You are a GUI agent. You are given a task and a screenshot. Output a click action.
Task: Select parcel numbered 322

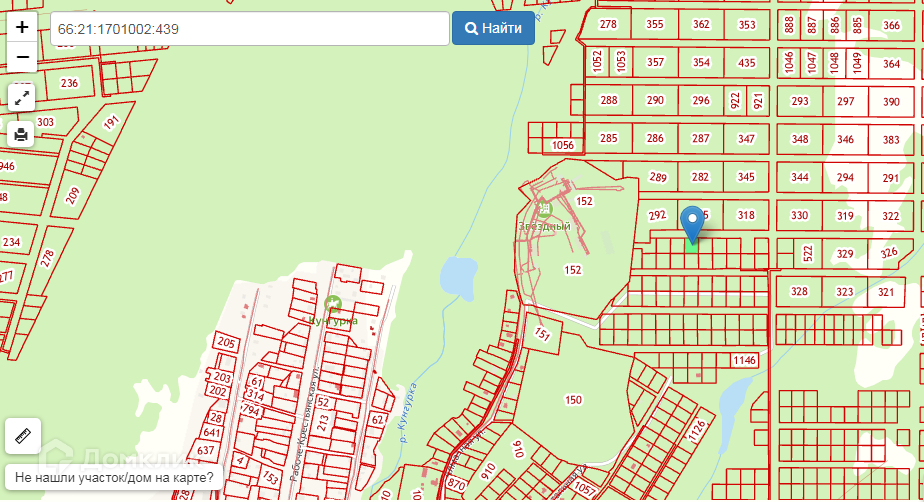[x=891, y=216]
